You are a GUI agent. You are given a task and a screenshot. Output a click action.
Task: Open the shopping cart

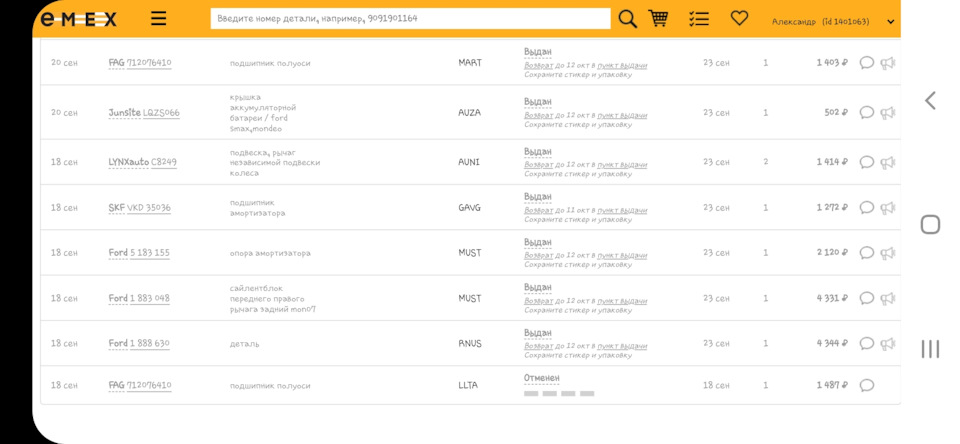point(658,19)
